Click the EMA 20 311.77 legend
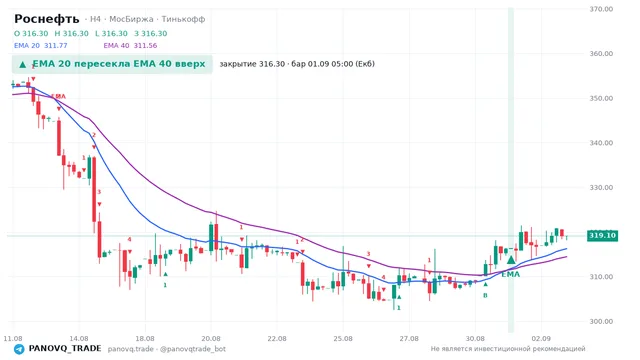 pos(40,45)
